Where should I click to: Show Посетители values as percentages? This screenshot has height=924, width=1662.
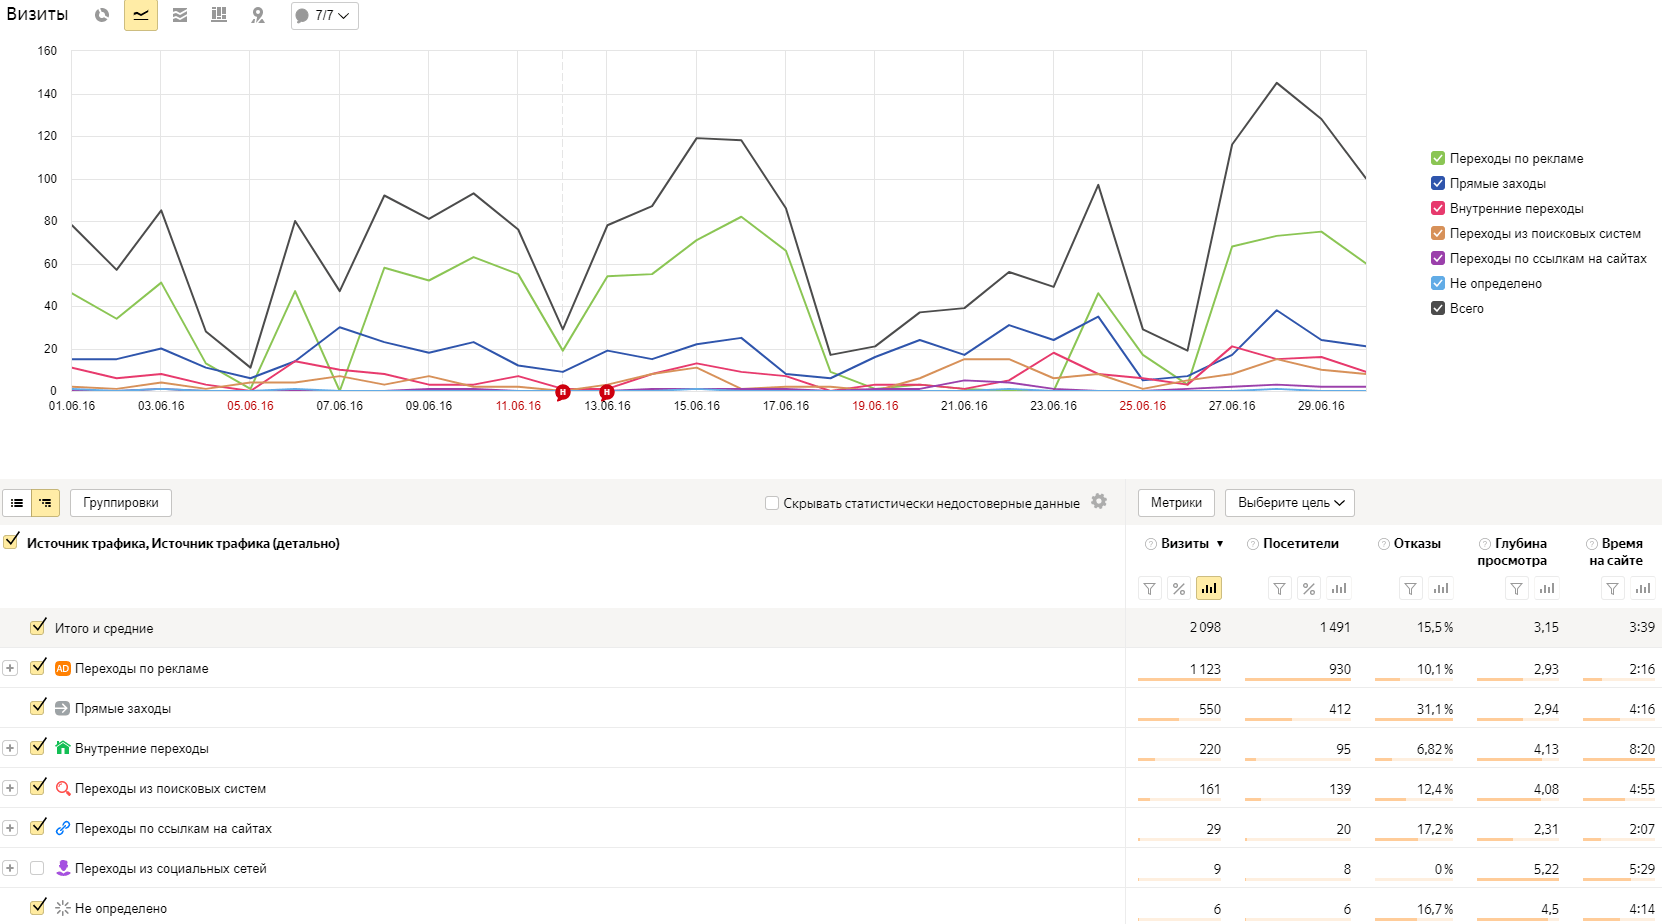(1309, 589)
